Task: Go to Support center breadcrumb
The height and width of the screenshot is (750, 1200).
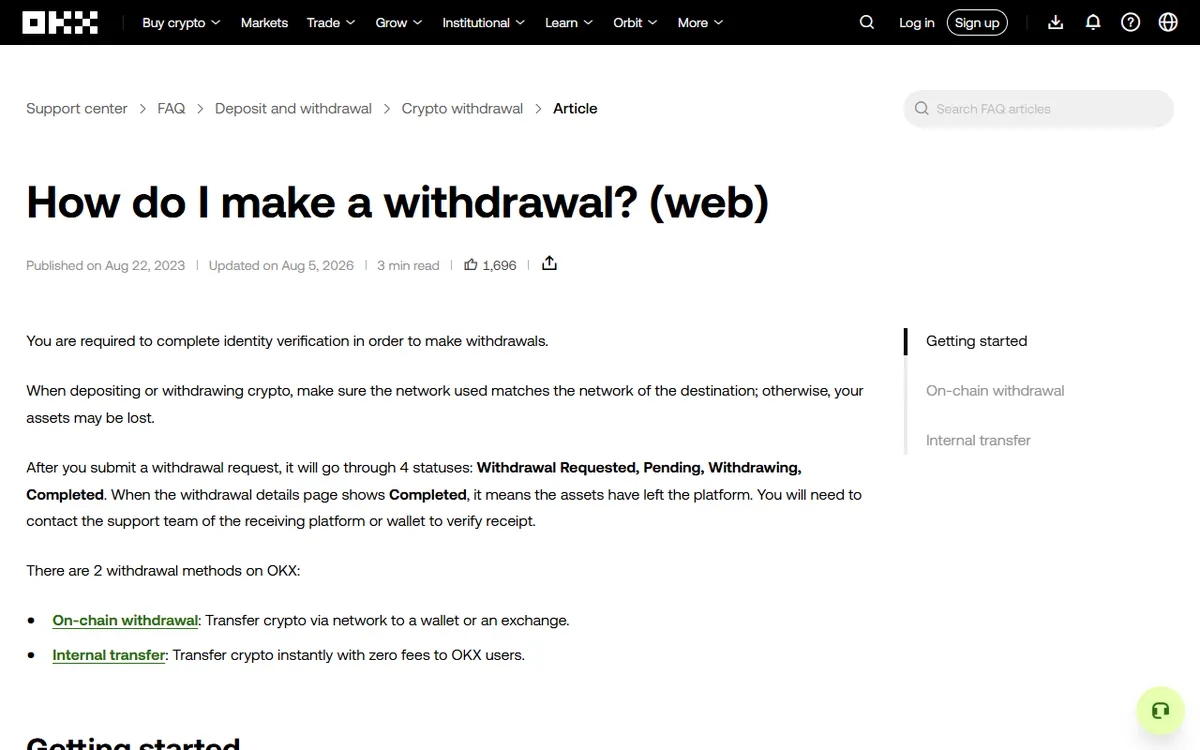Action: click(x=77, y=108)
